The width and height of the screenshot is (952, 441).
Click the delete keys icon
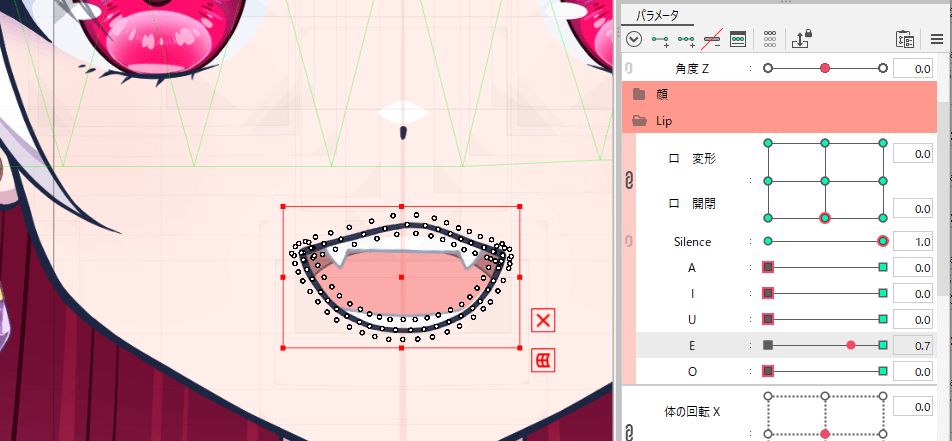711,39
